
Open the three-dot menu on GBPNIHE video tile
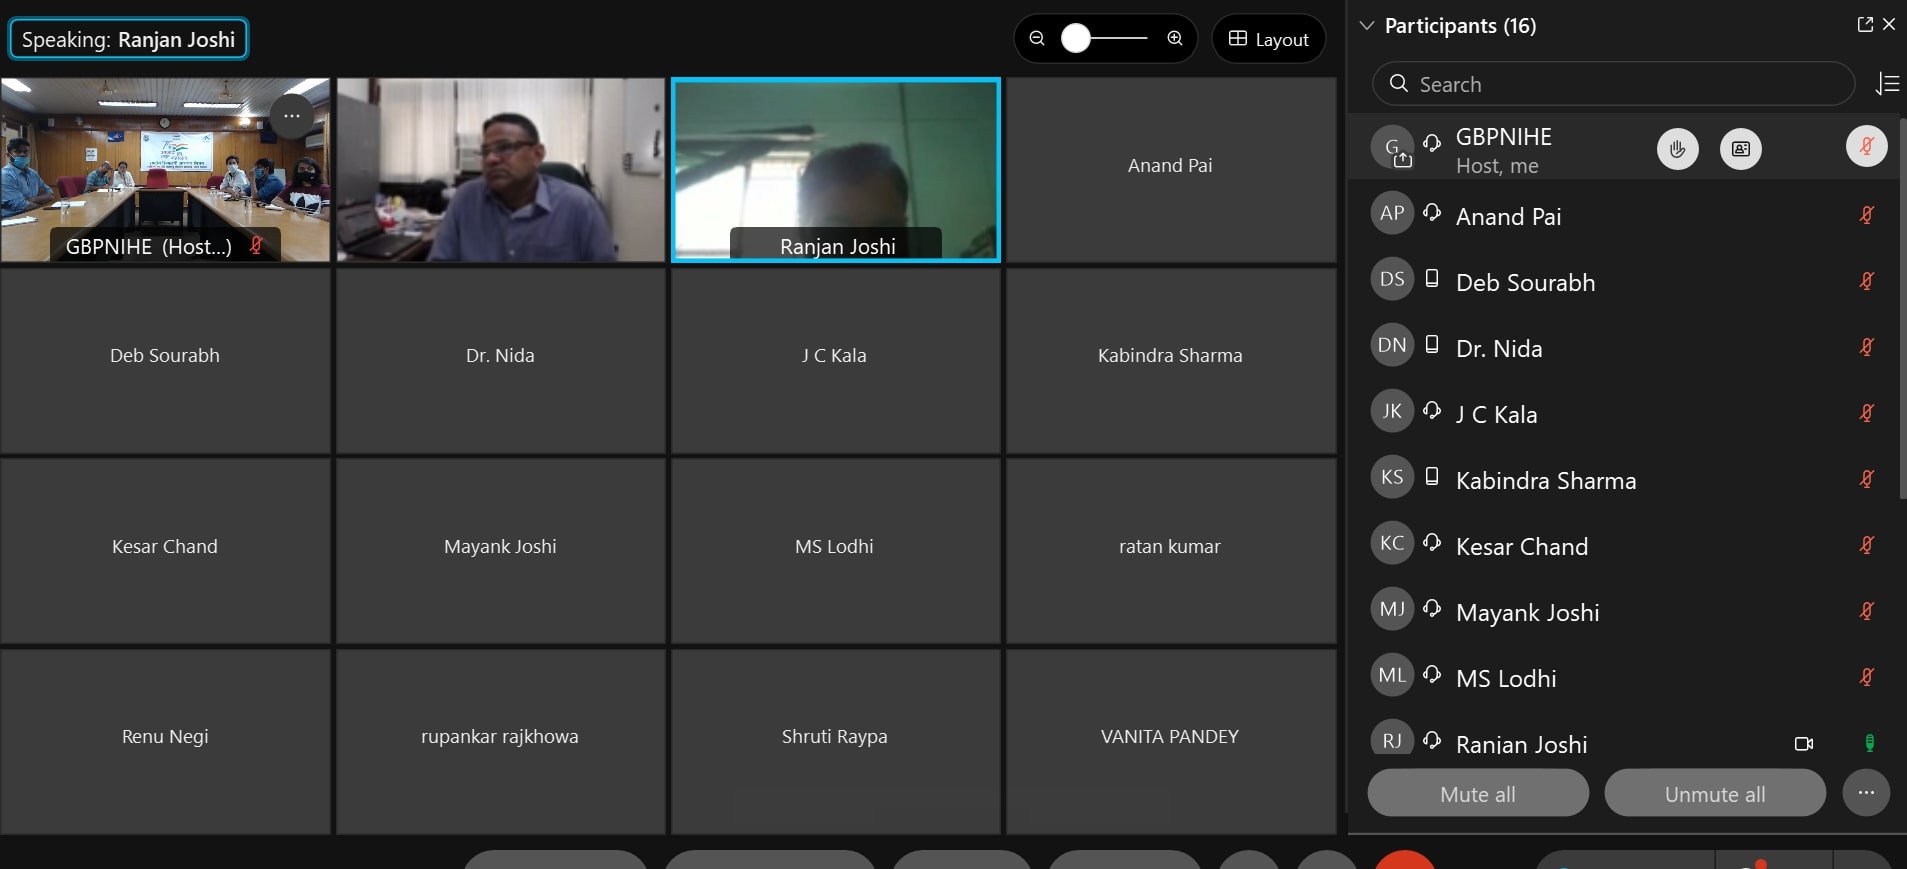[x=292, y=117]
